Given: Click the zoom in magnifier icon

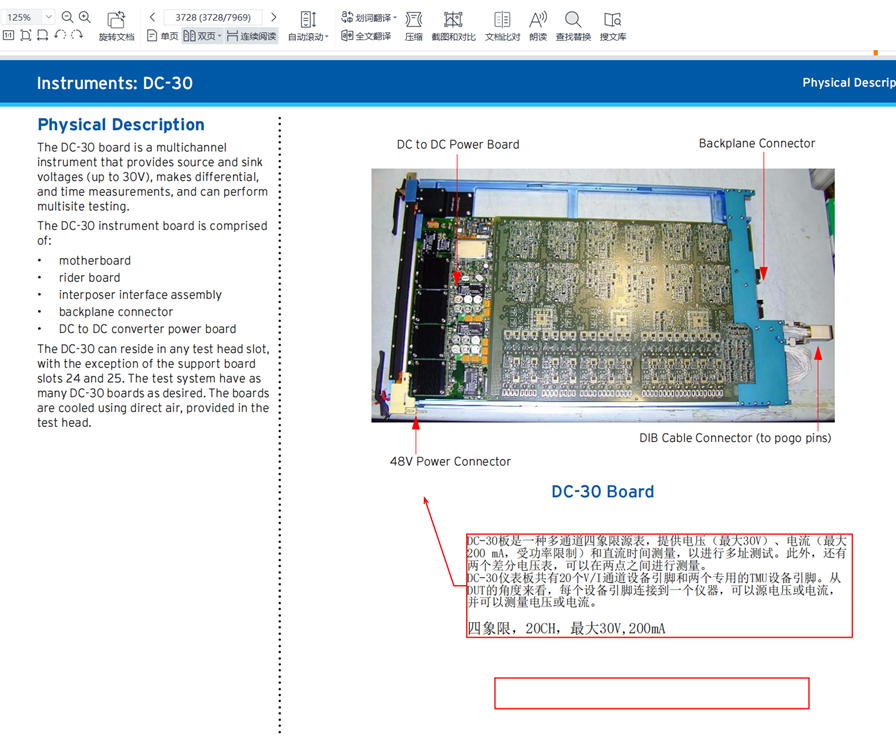Looking at the screenshot, I should pos(85,17).
